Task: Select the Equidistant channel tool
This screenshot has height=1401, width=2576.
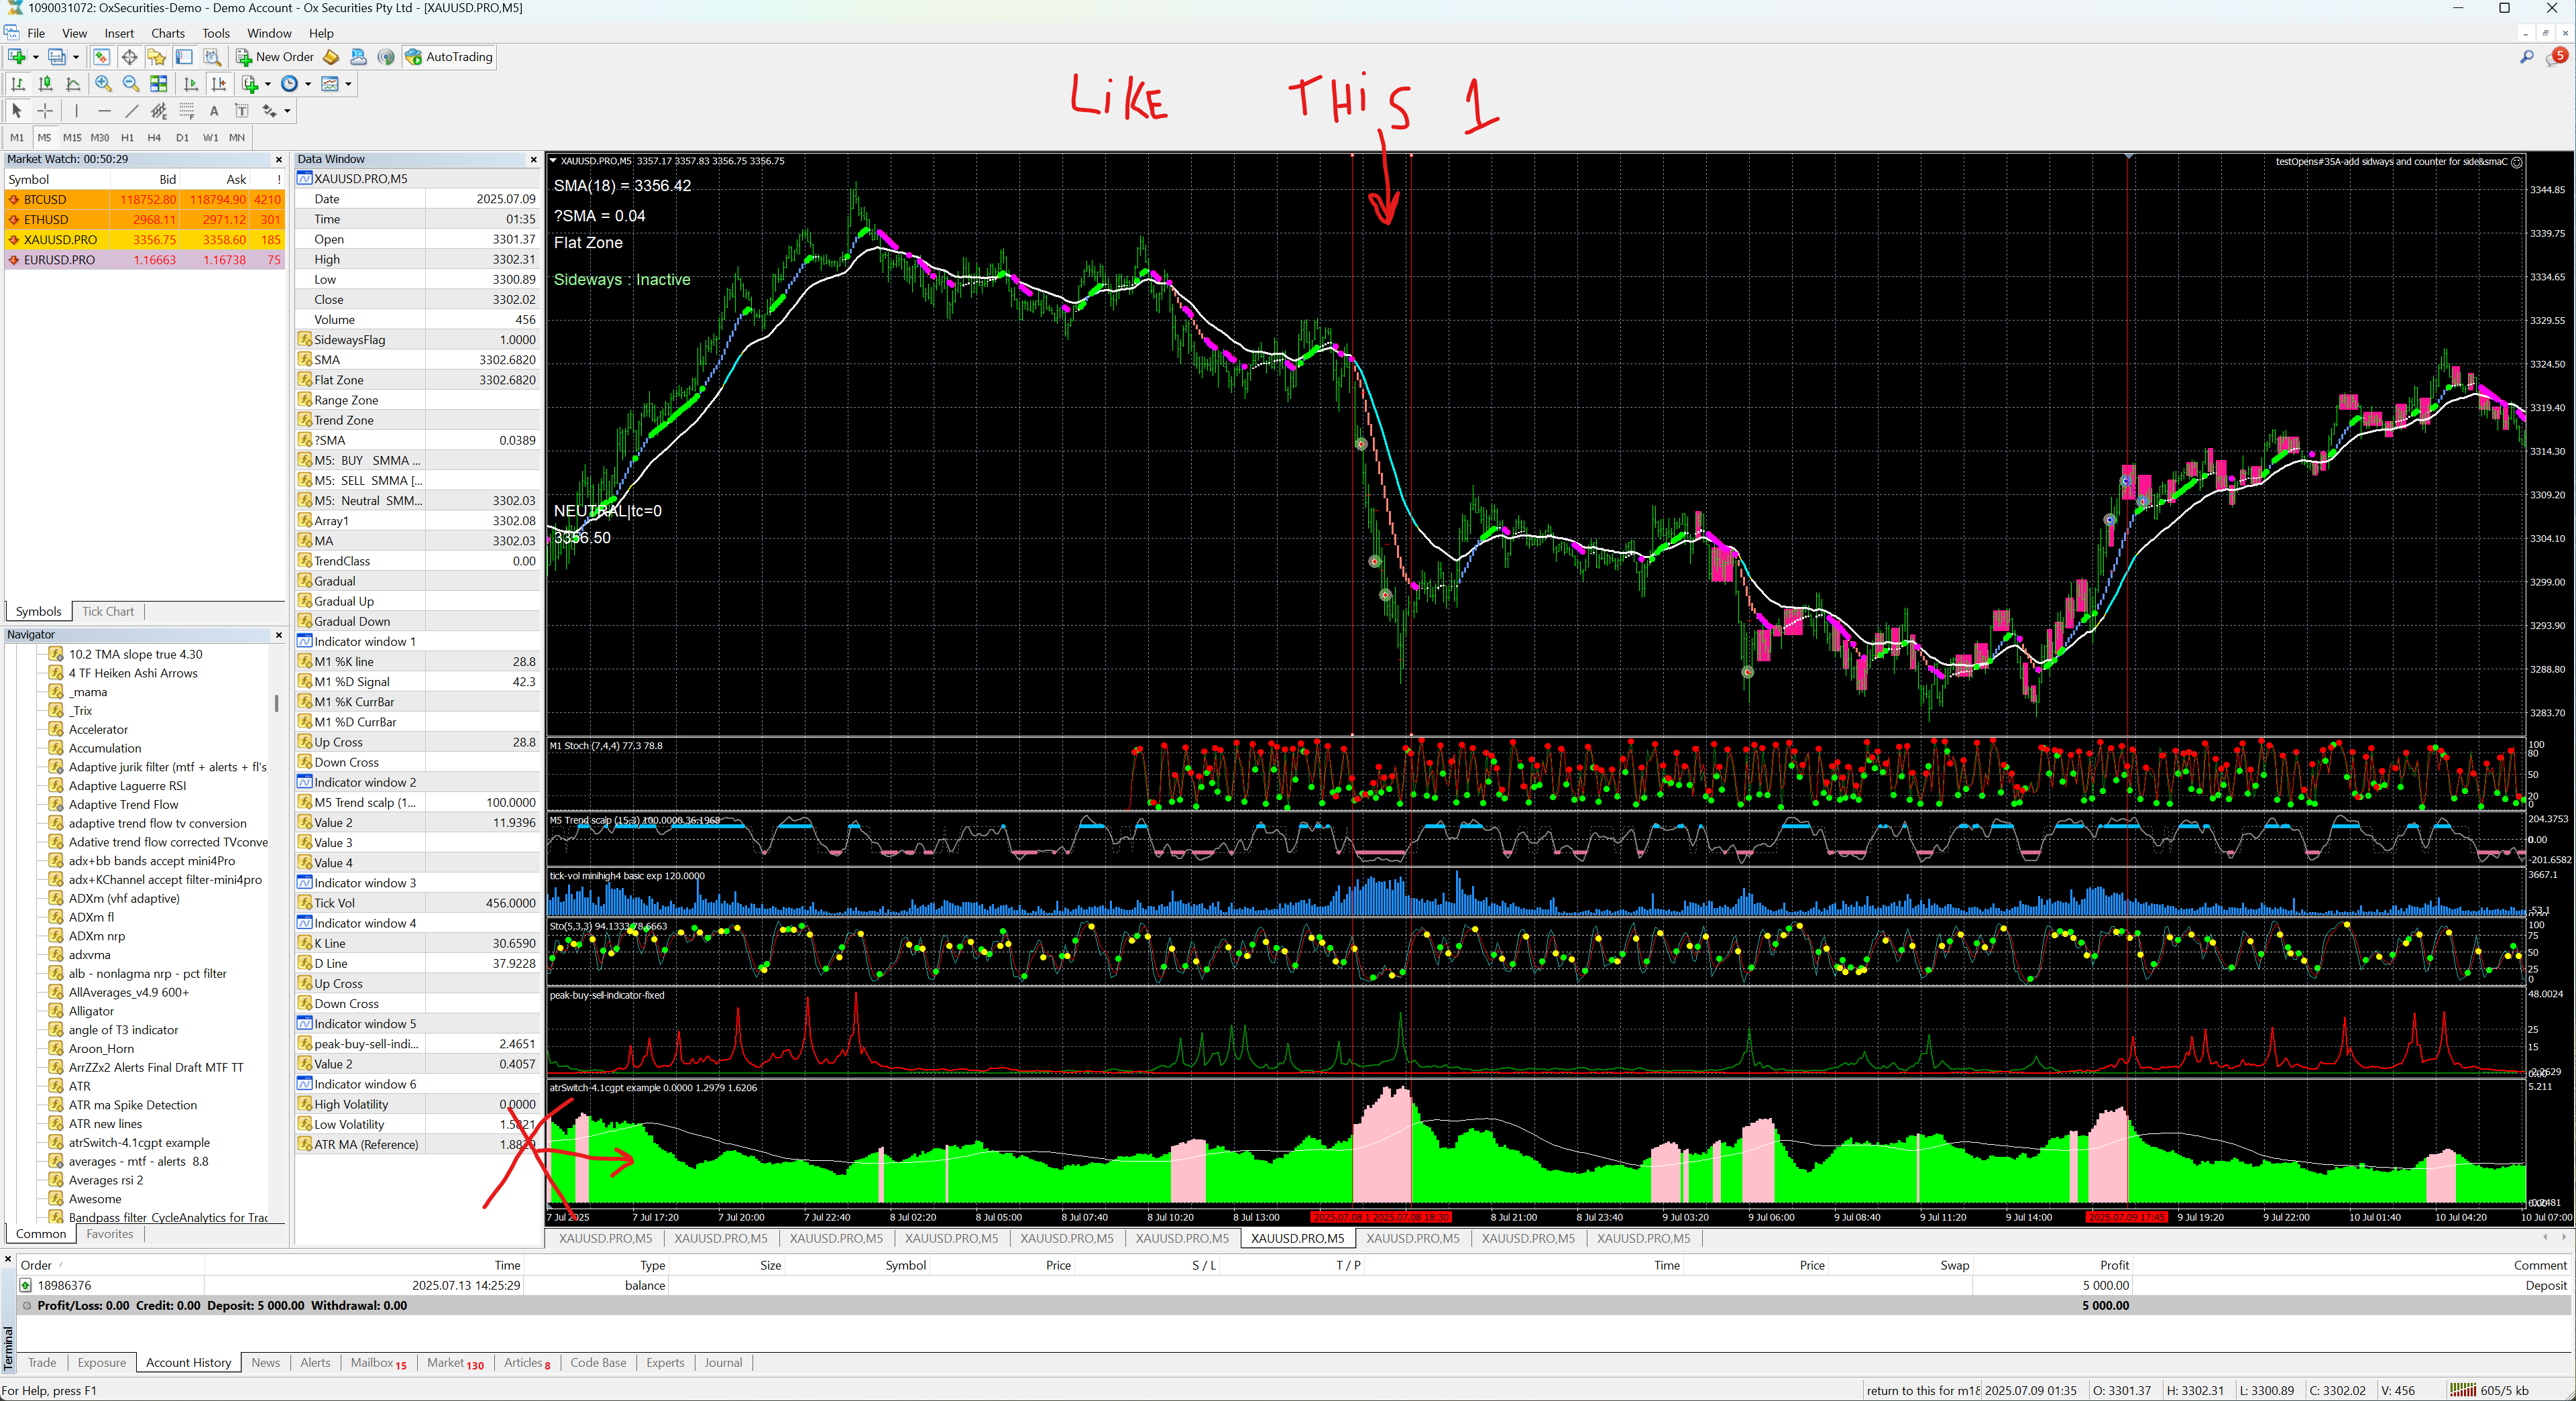Action: [159, 111]
